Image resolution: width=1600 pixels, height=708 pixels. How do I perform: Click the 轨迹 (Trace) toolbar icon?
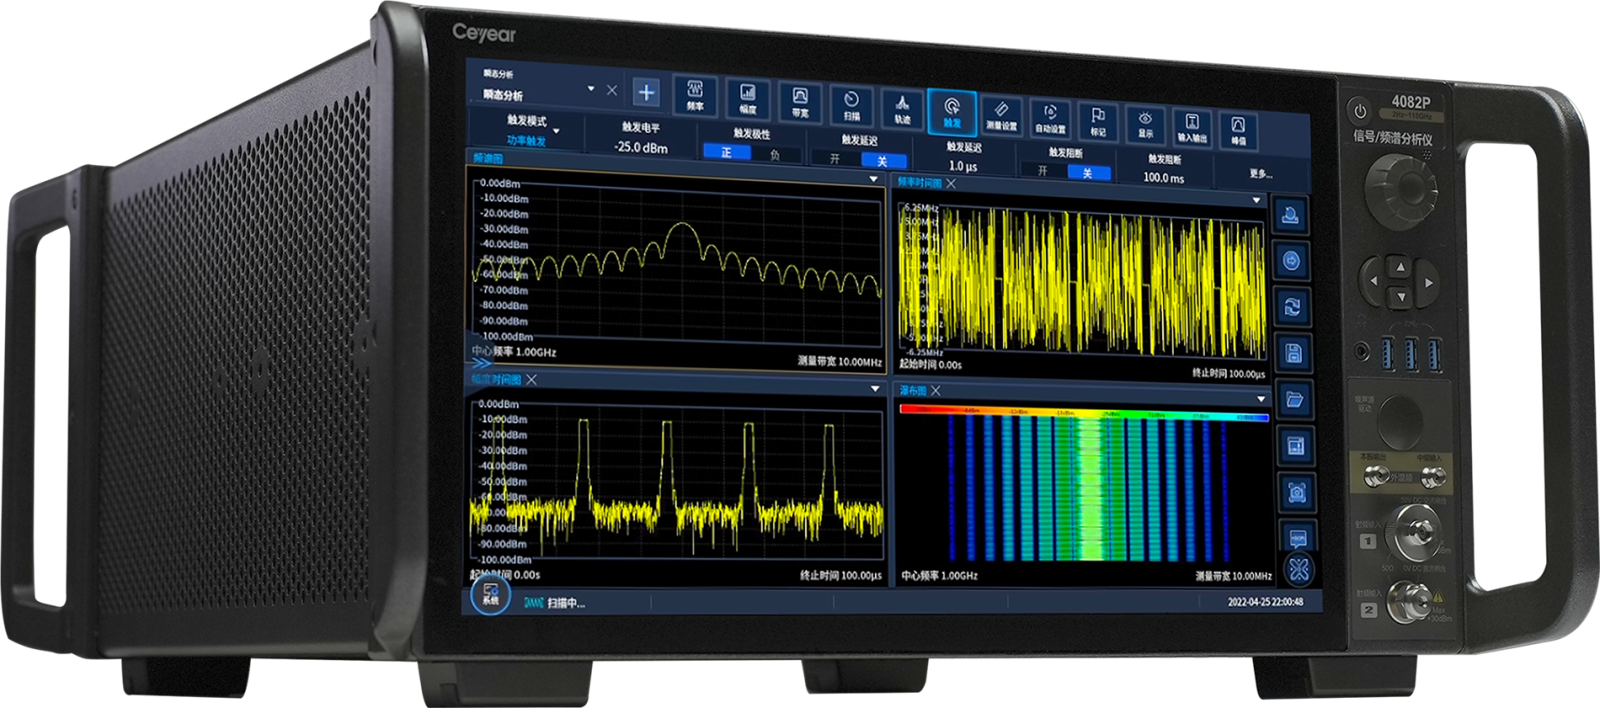902,108
